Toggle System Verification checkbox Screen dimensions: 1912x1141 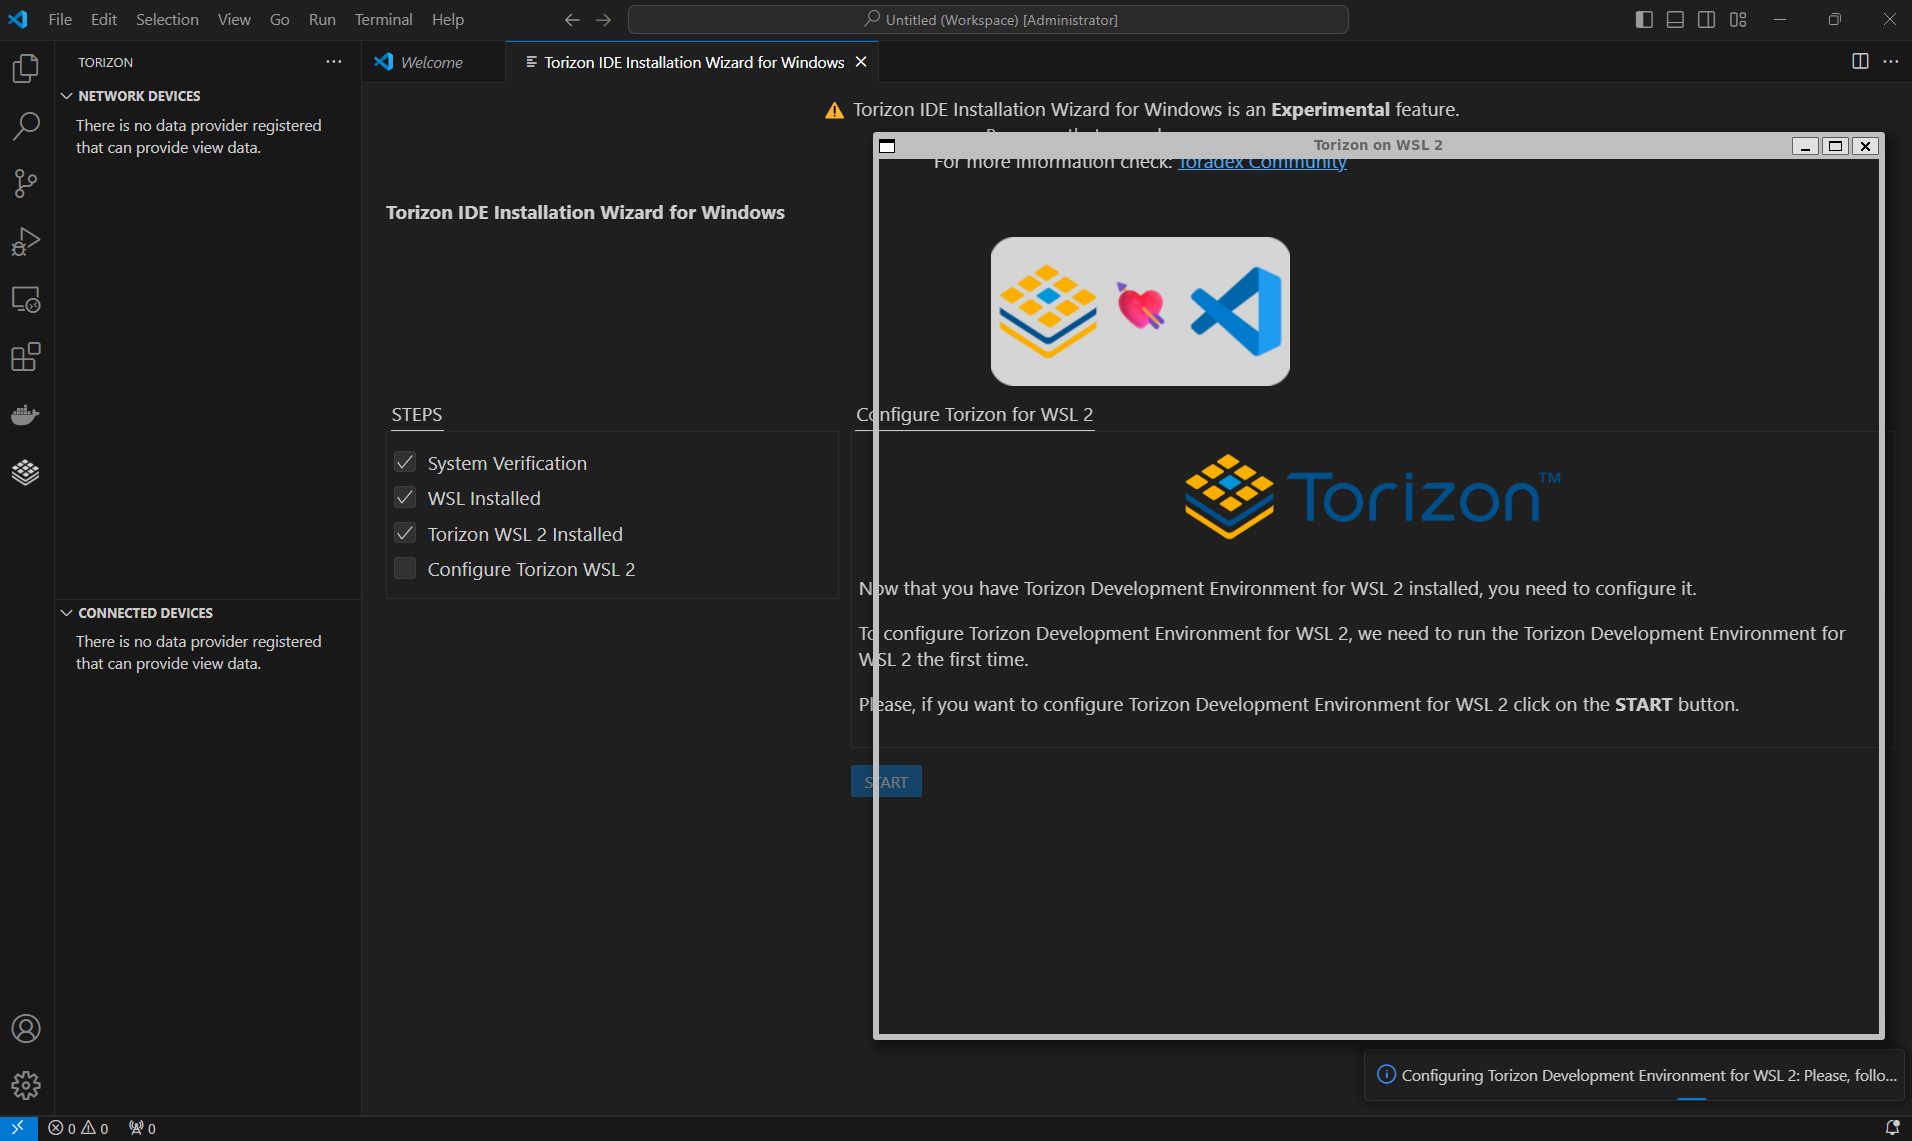coord(405,462)
